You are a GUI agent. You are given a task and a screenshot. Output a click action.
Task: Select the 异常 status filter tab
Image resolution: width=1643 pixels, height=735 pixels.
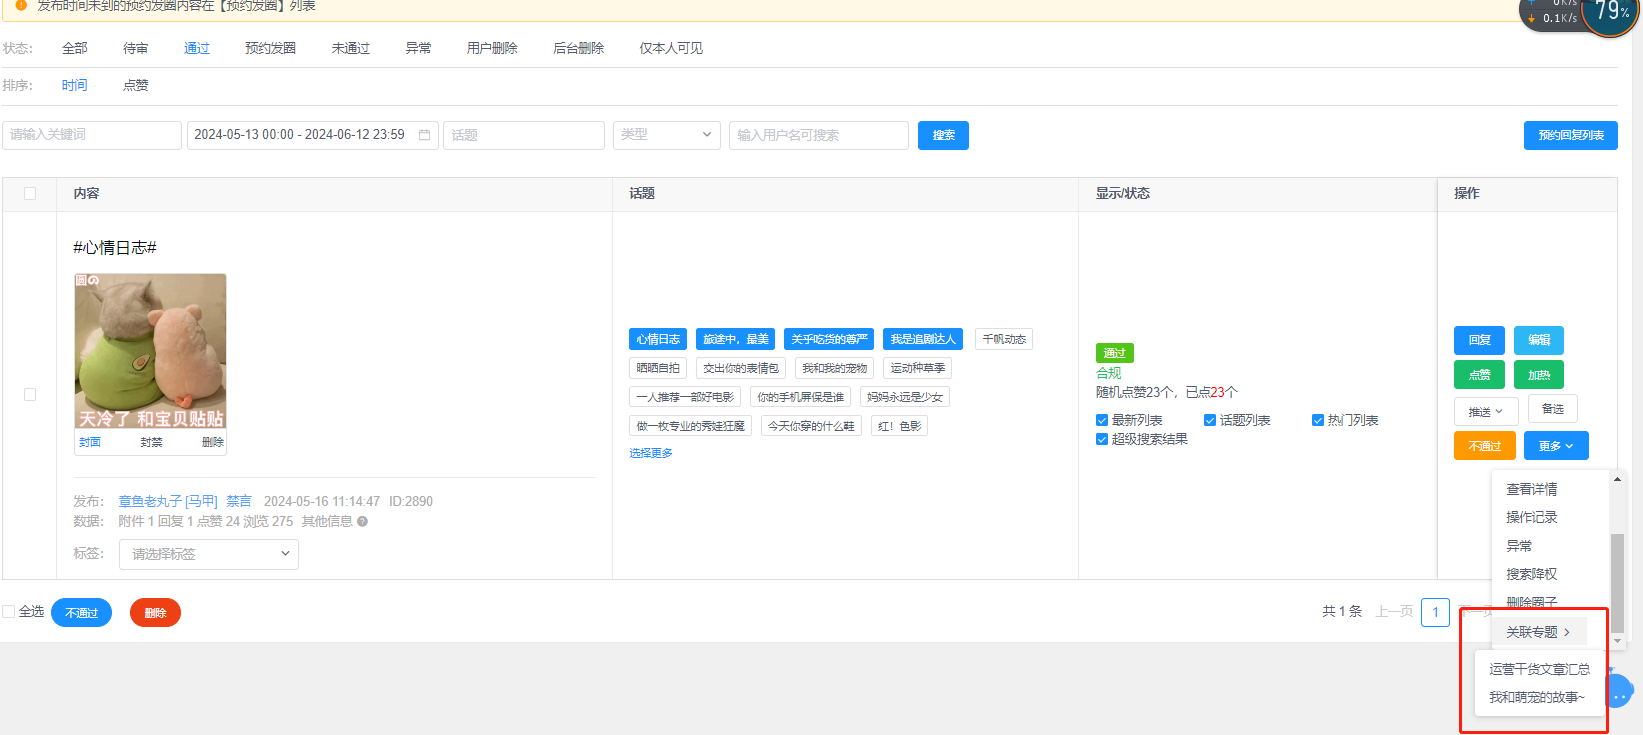tap(418, 48)
